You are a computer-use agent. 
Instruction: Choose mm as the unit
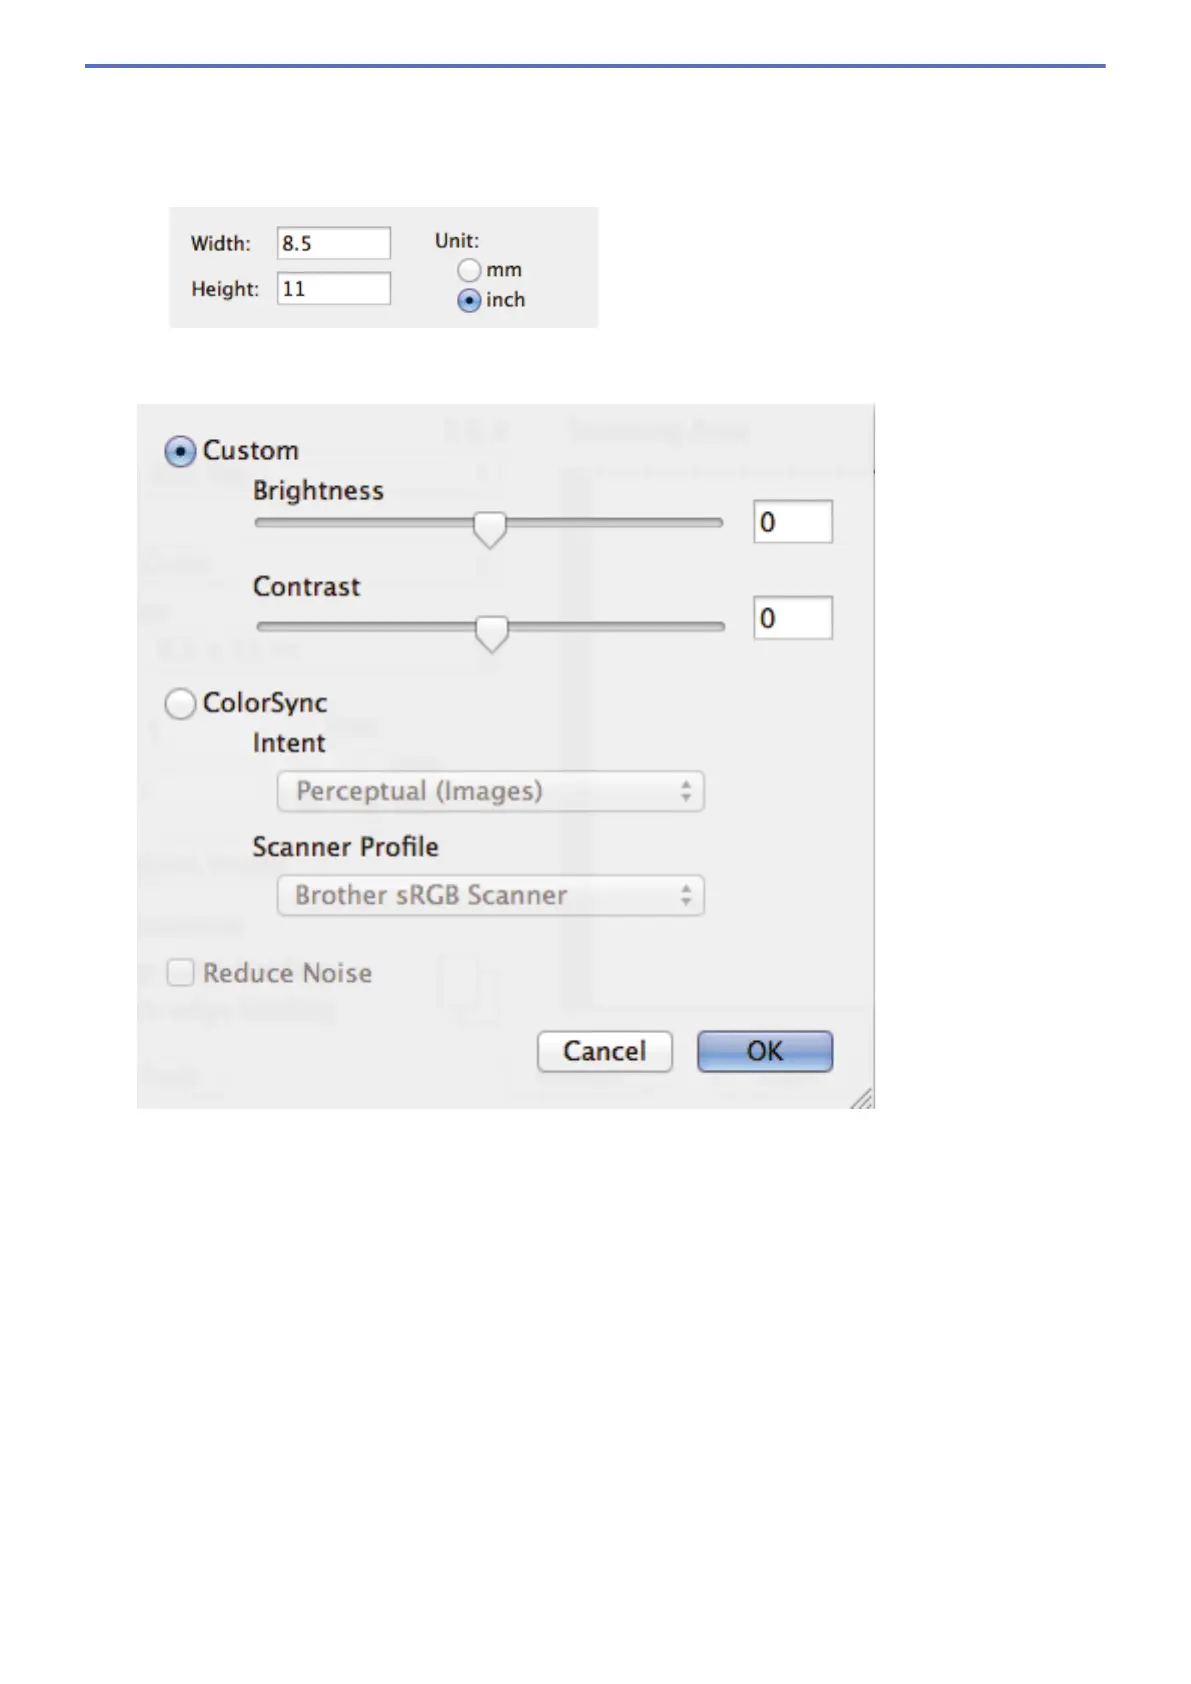[x=469, y=270]
